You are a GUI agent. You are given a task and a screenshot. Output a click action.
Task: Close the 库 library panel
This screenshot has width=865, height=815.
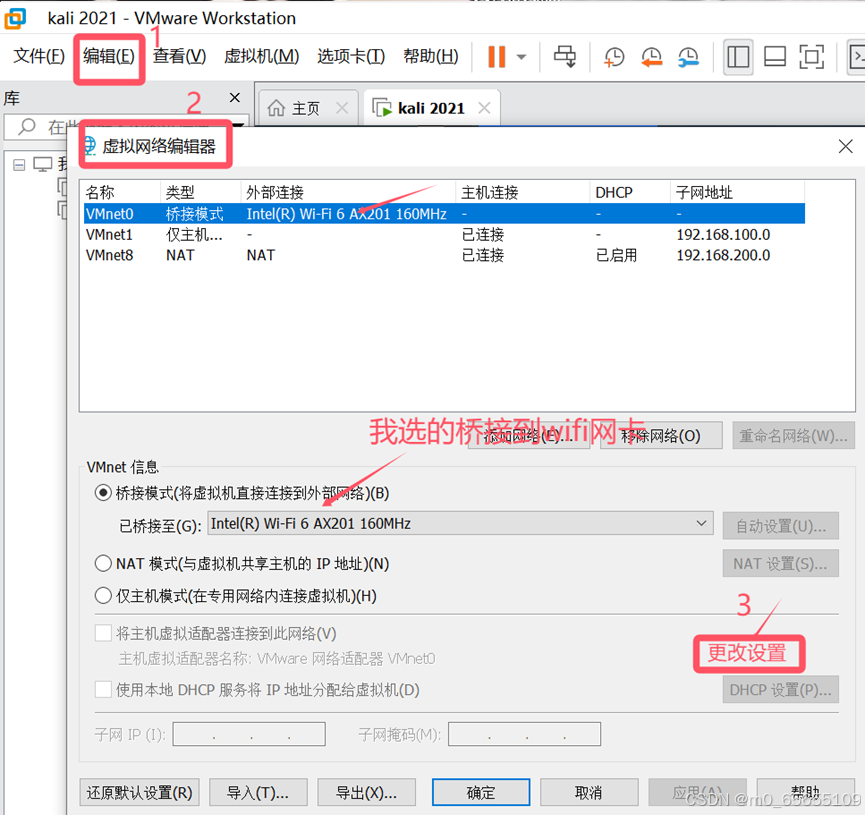[235, 98]
